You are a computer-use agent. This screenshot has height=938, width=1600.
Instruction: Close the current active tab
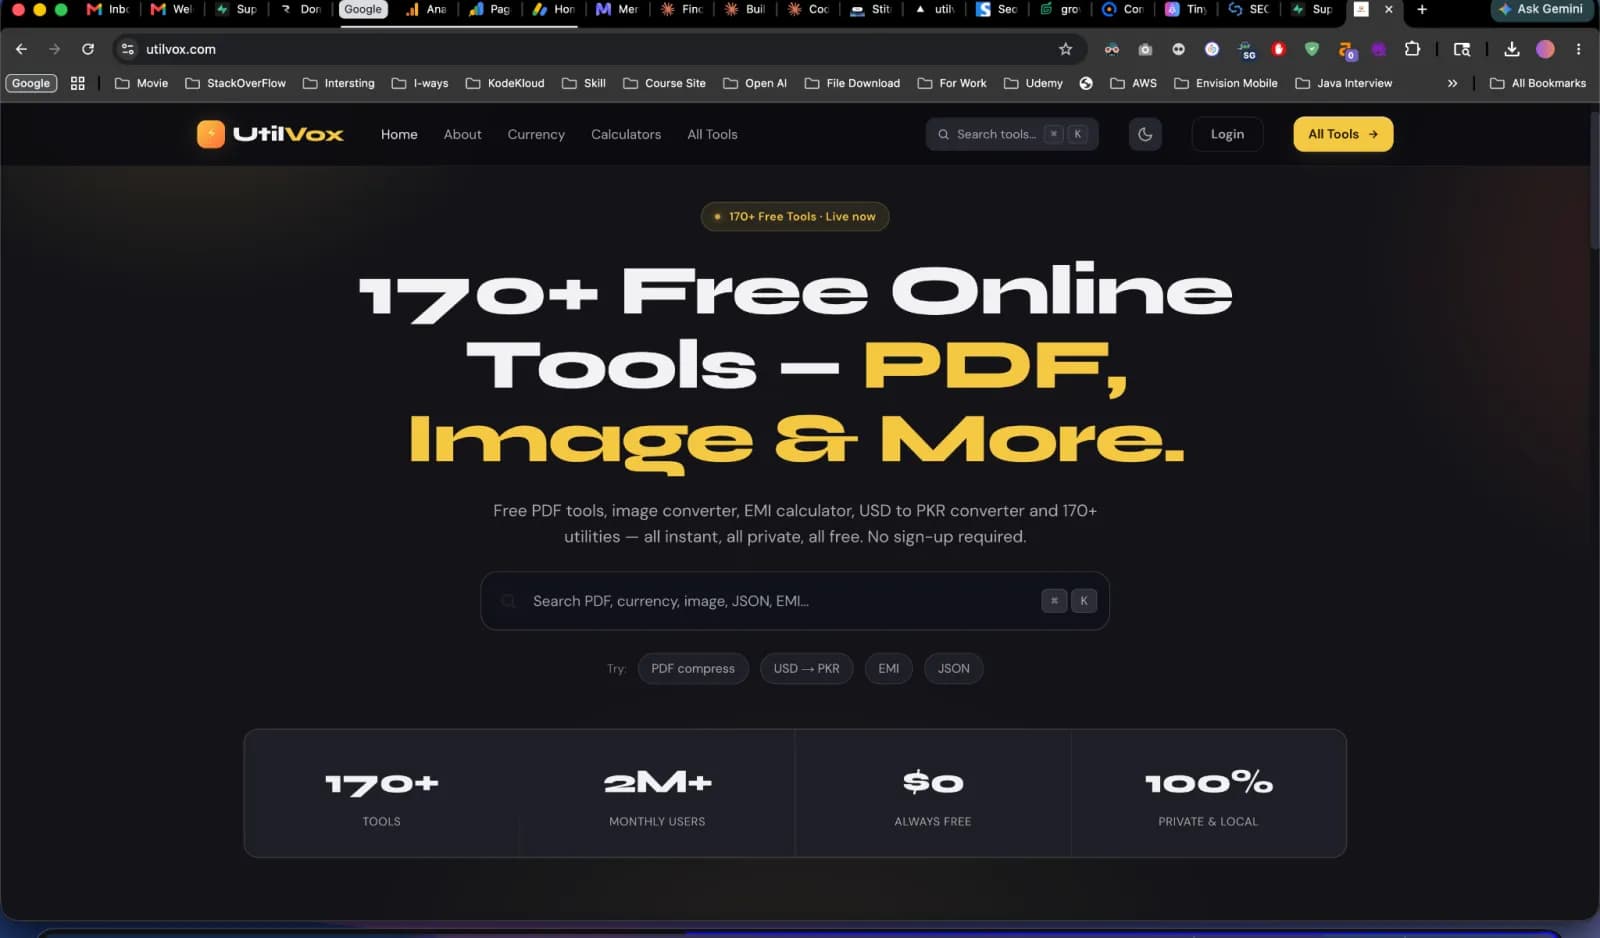pyautogui.click(x=1388, y=9)
